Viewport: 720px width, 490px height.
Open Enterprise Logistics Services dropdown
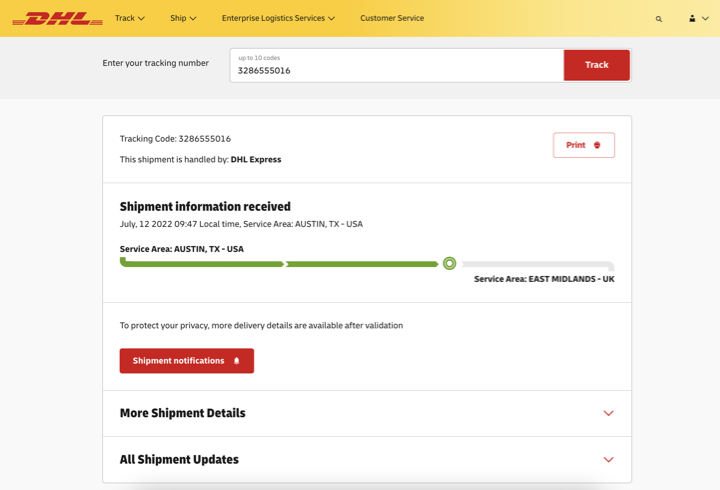[278, 18]
